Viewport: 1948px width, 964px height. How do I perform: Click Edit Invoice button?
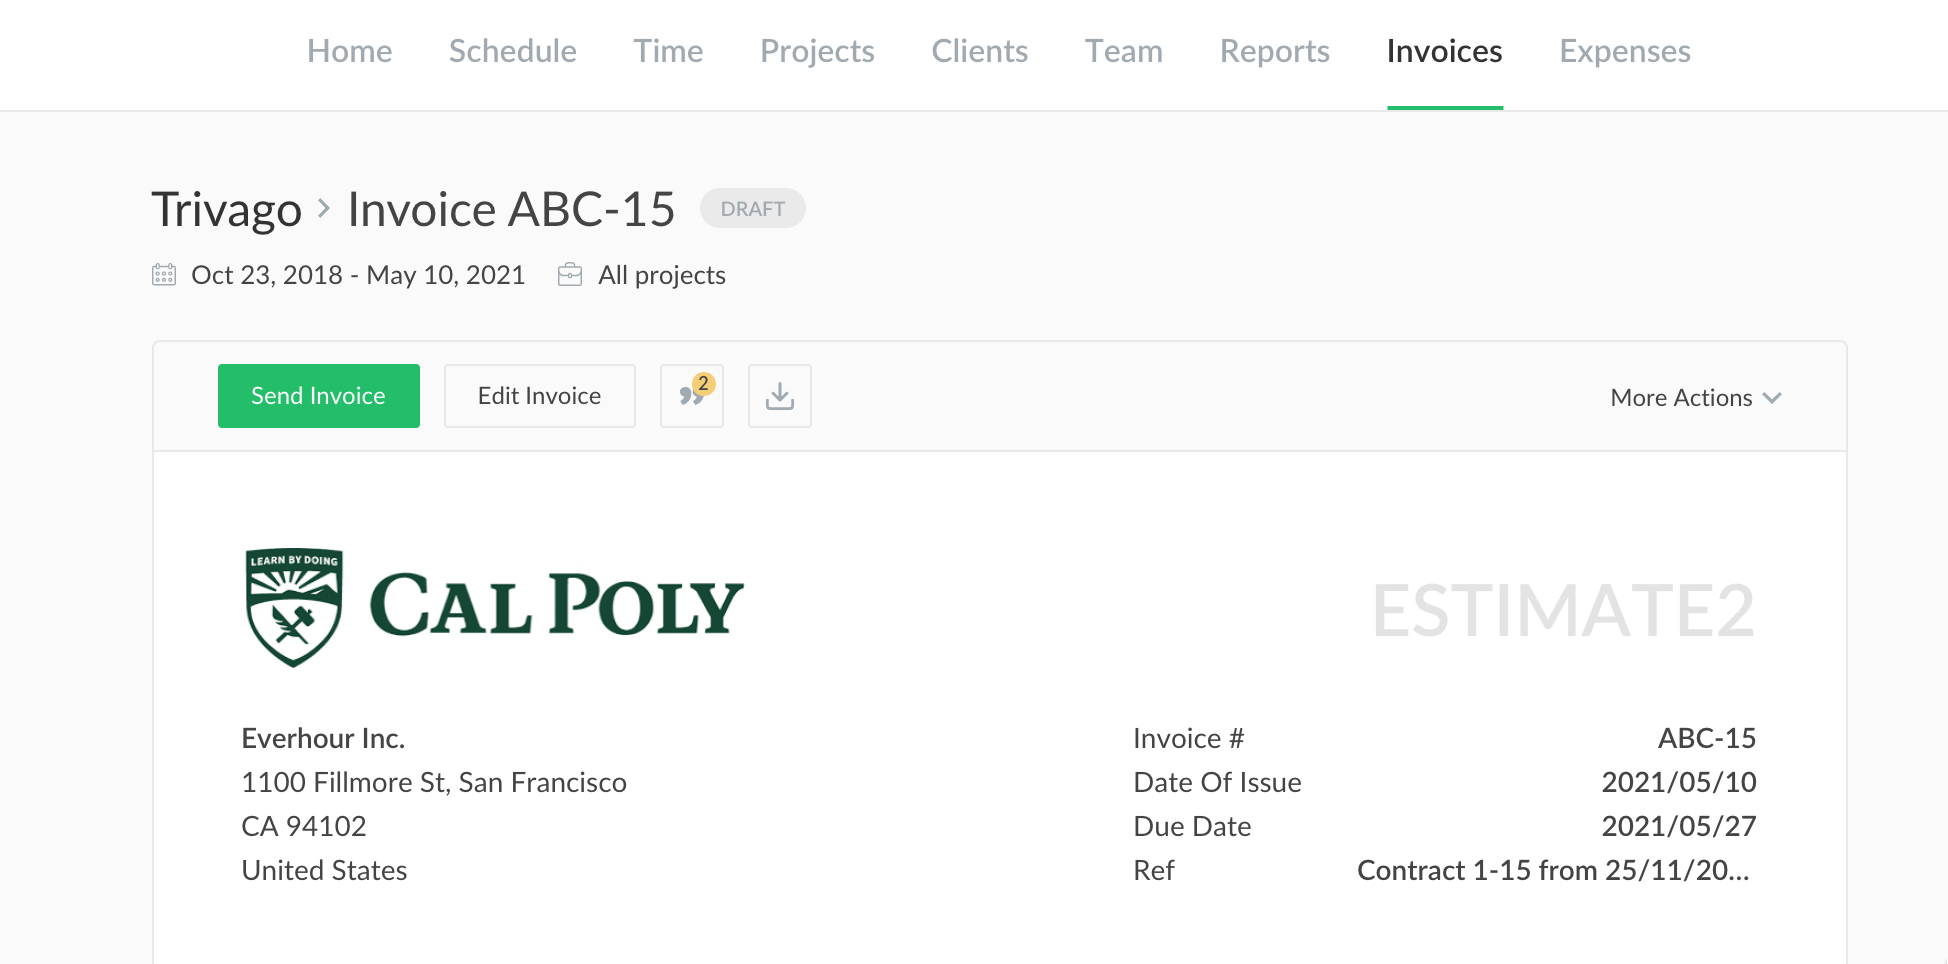pyautogui.click(x=539, y=396)
